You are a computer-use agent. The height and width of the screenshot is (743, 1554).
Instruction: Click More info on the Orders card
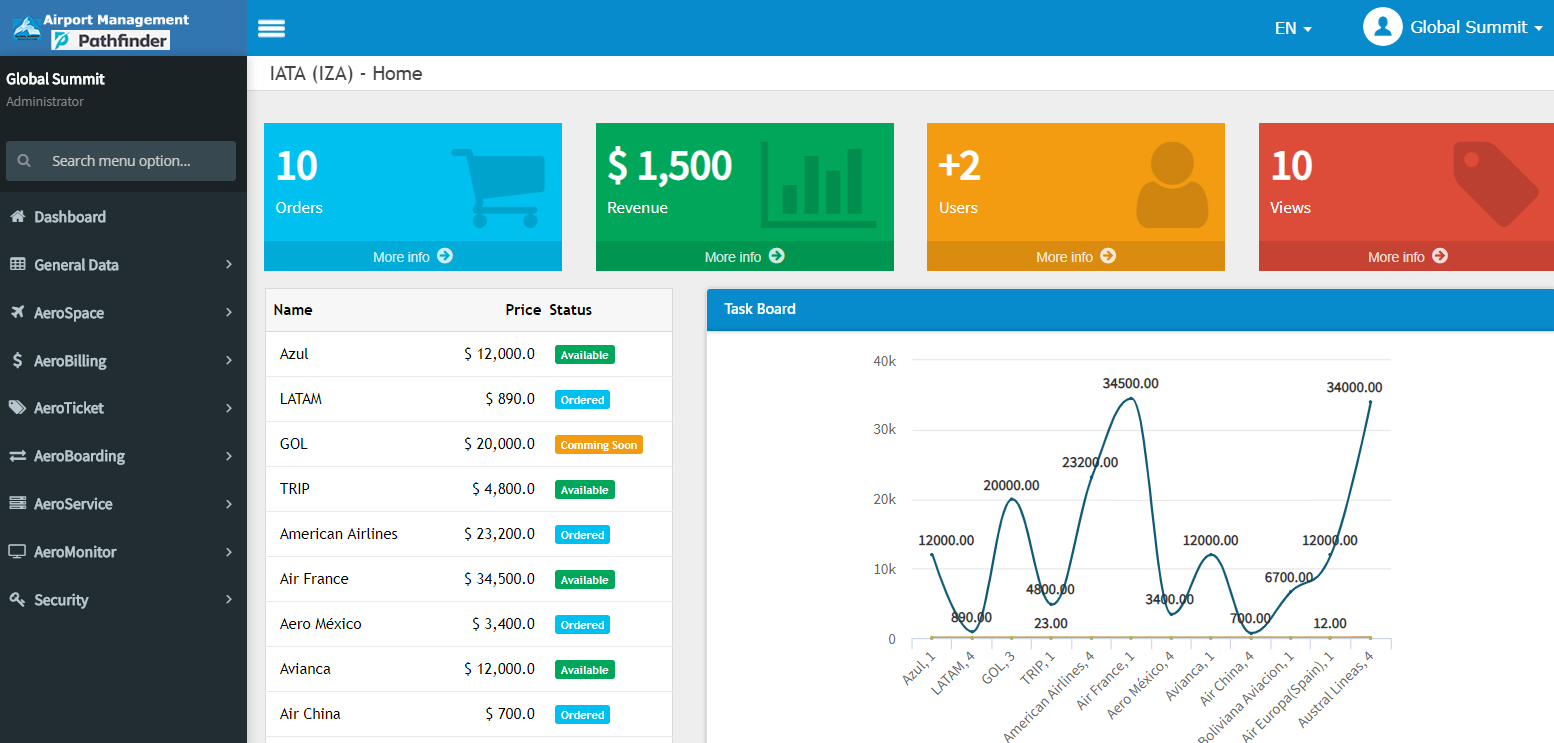(x=412, y=257)
